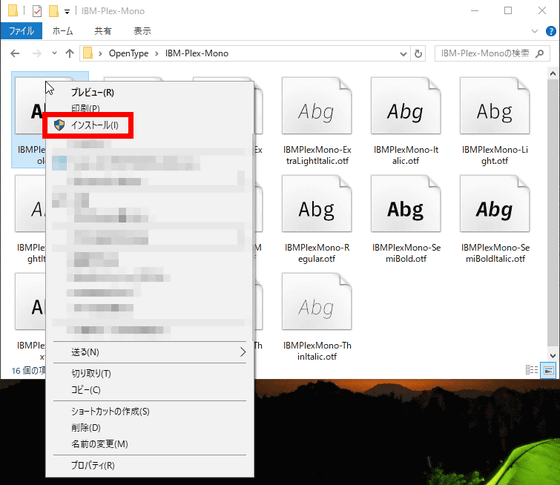Switch to the View ribbon tab
The width and height of the screenshot is (560, 485).
click(x=142, y=31)
